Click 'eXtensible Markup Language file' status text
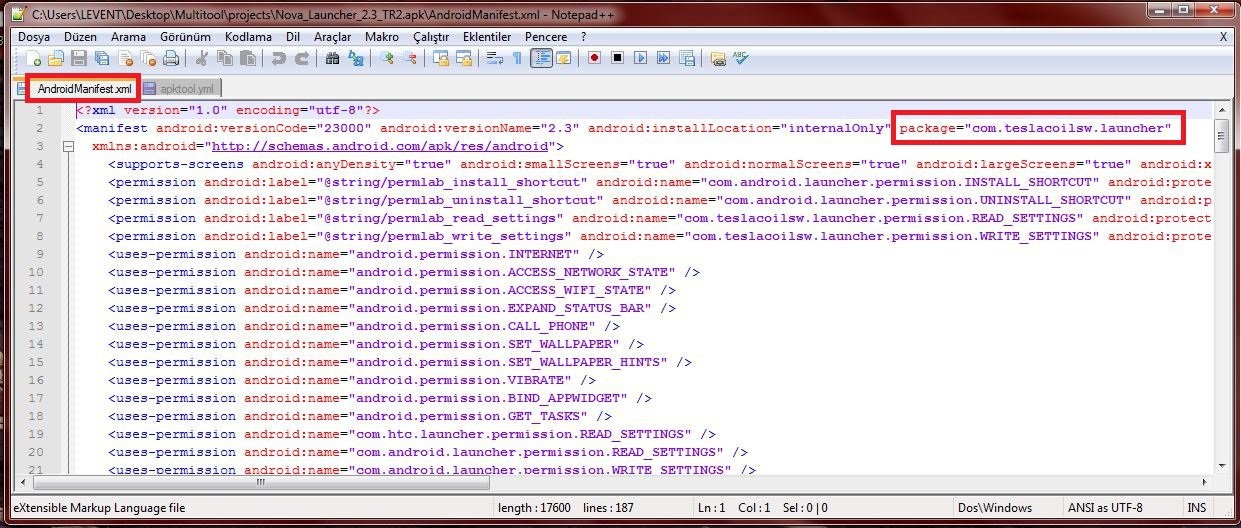This screenshot has height=528, width=1241. [x=100, y=508]
